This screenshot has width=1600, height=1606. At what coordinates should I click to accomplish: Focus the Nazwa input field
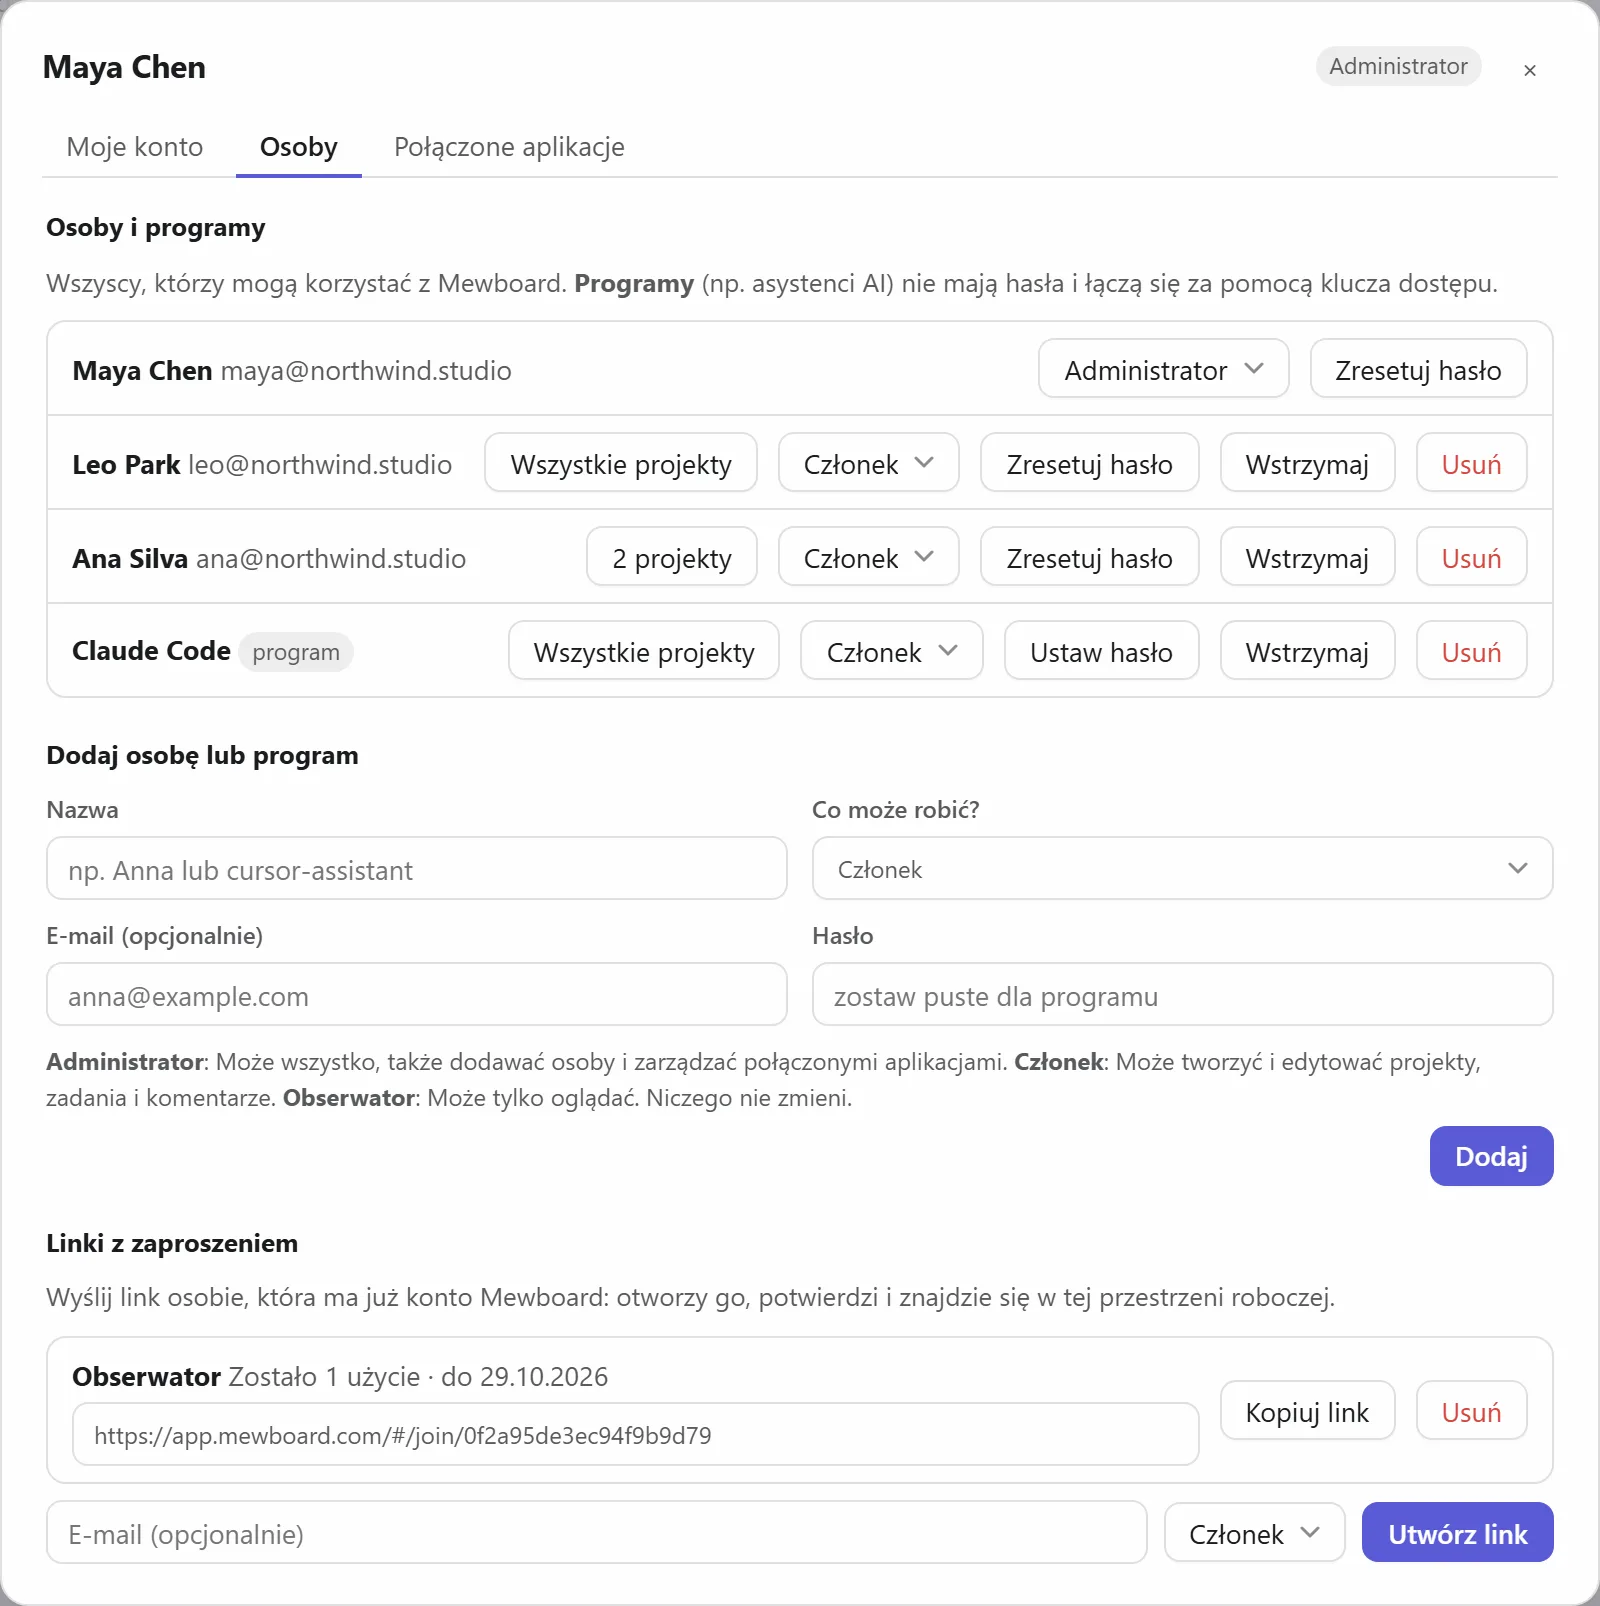[x=417, y=869]
